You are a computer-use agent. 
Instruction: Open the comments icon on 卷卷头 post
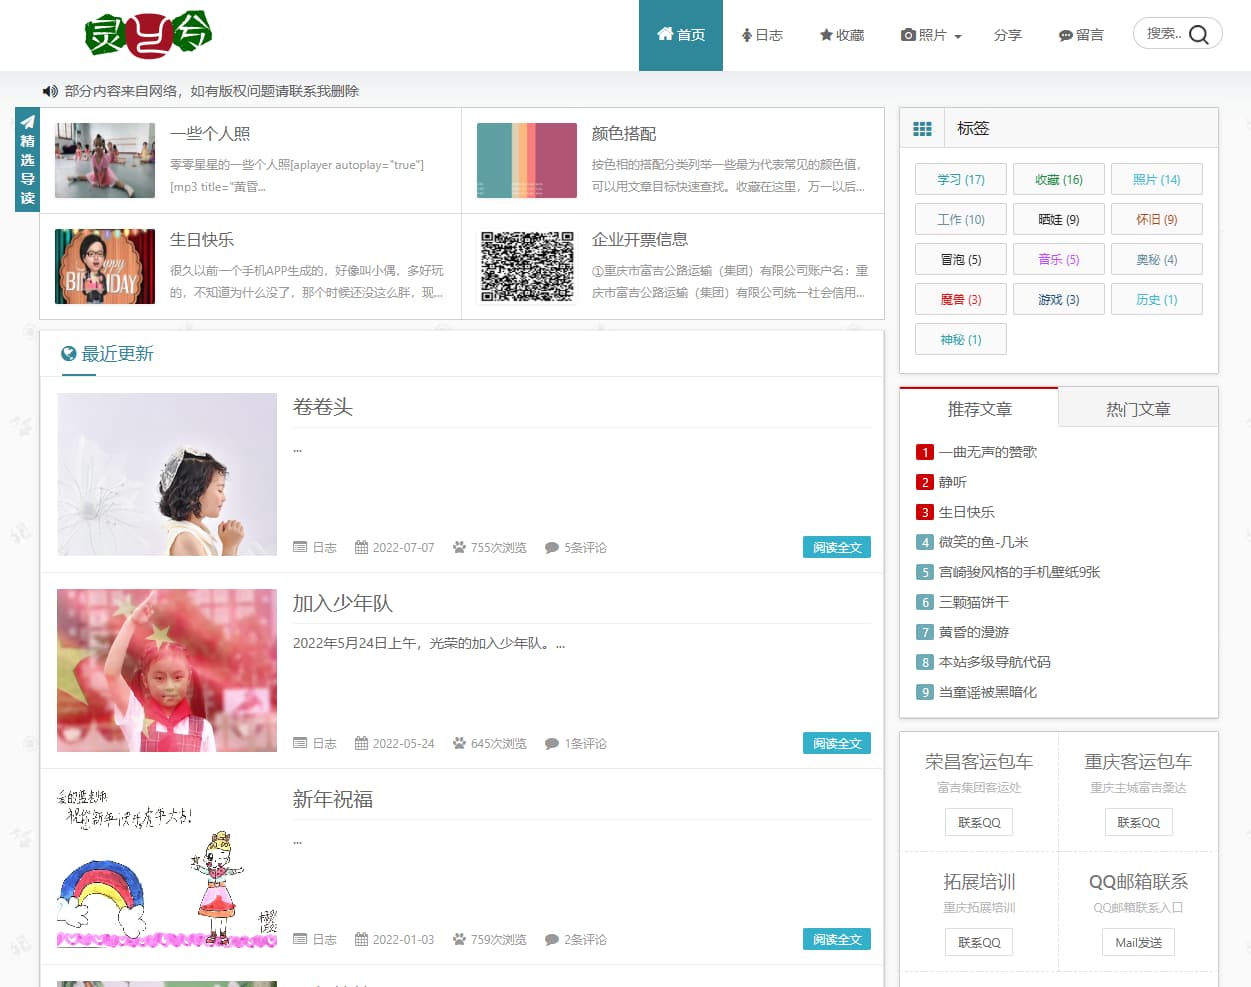tap(551, 548)
